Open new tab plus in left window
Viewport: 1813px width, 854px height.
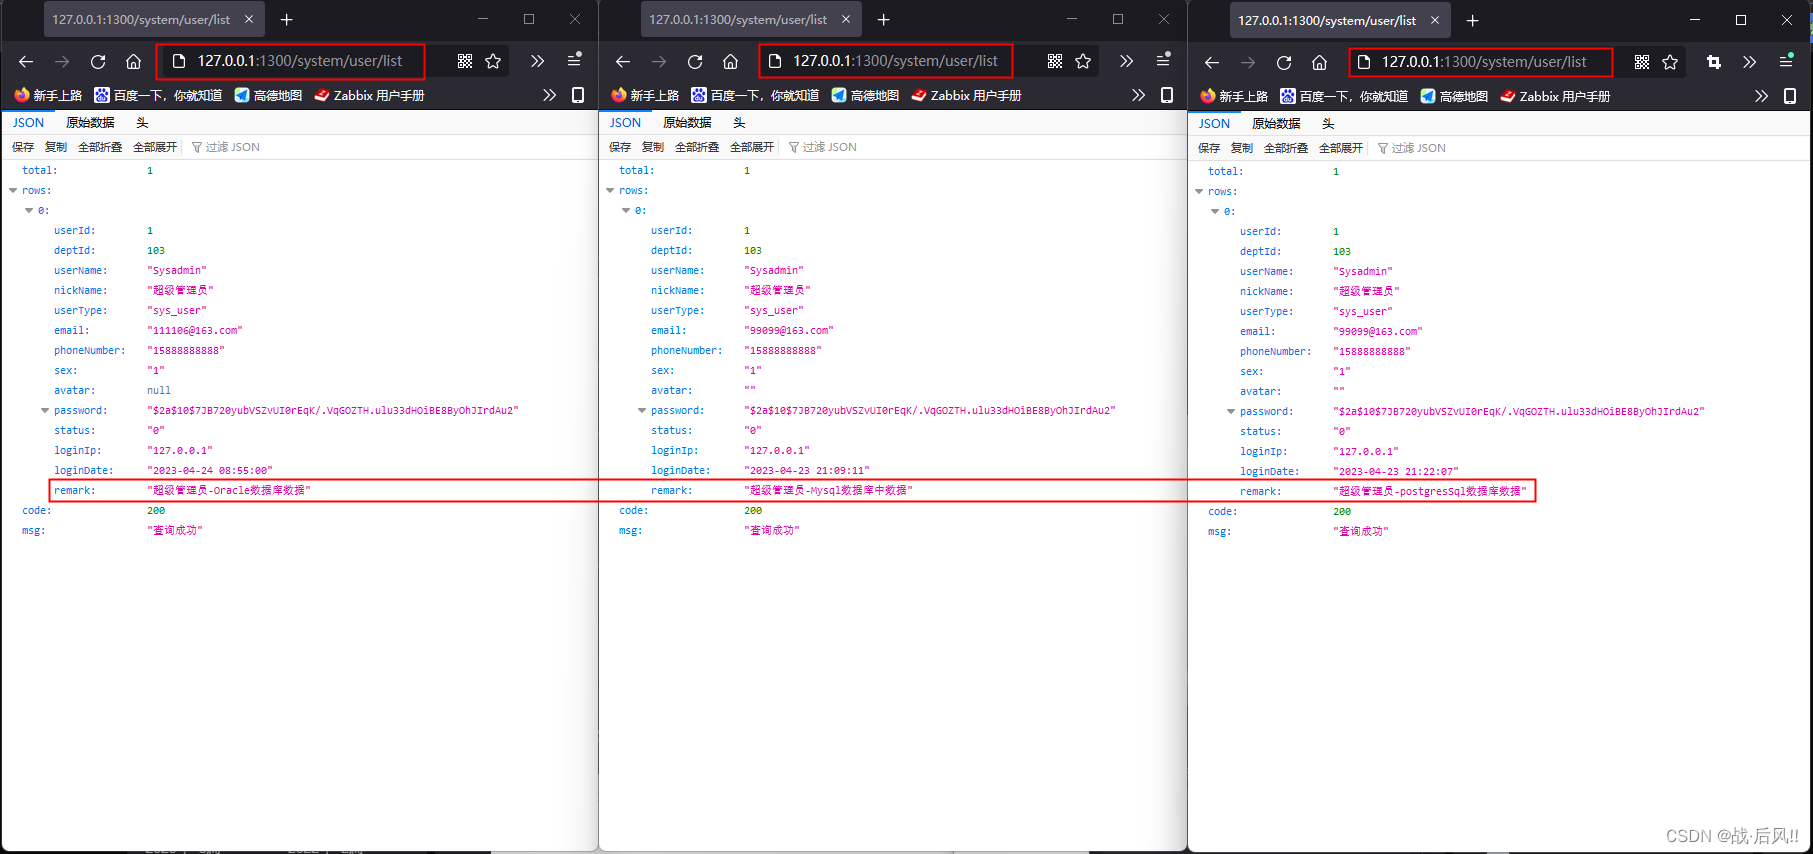(x=287, y=19)
